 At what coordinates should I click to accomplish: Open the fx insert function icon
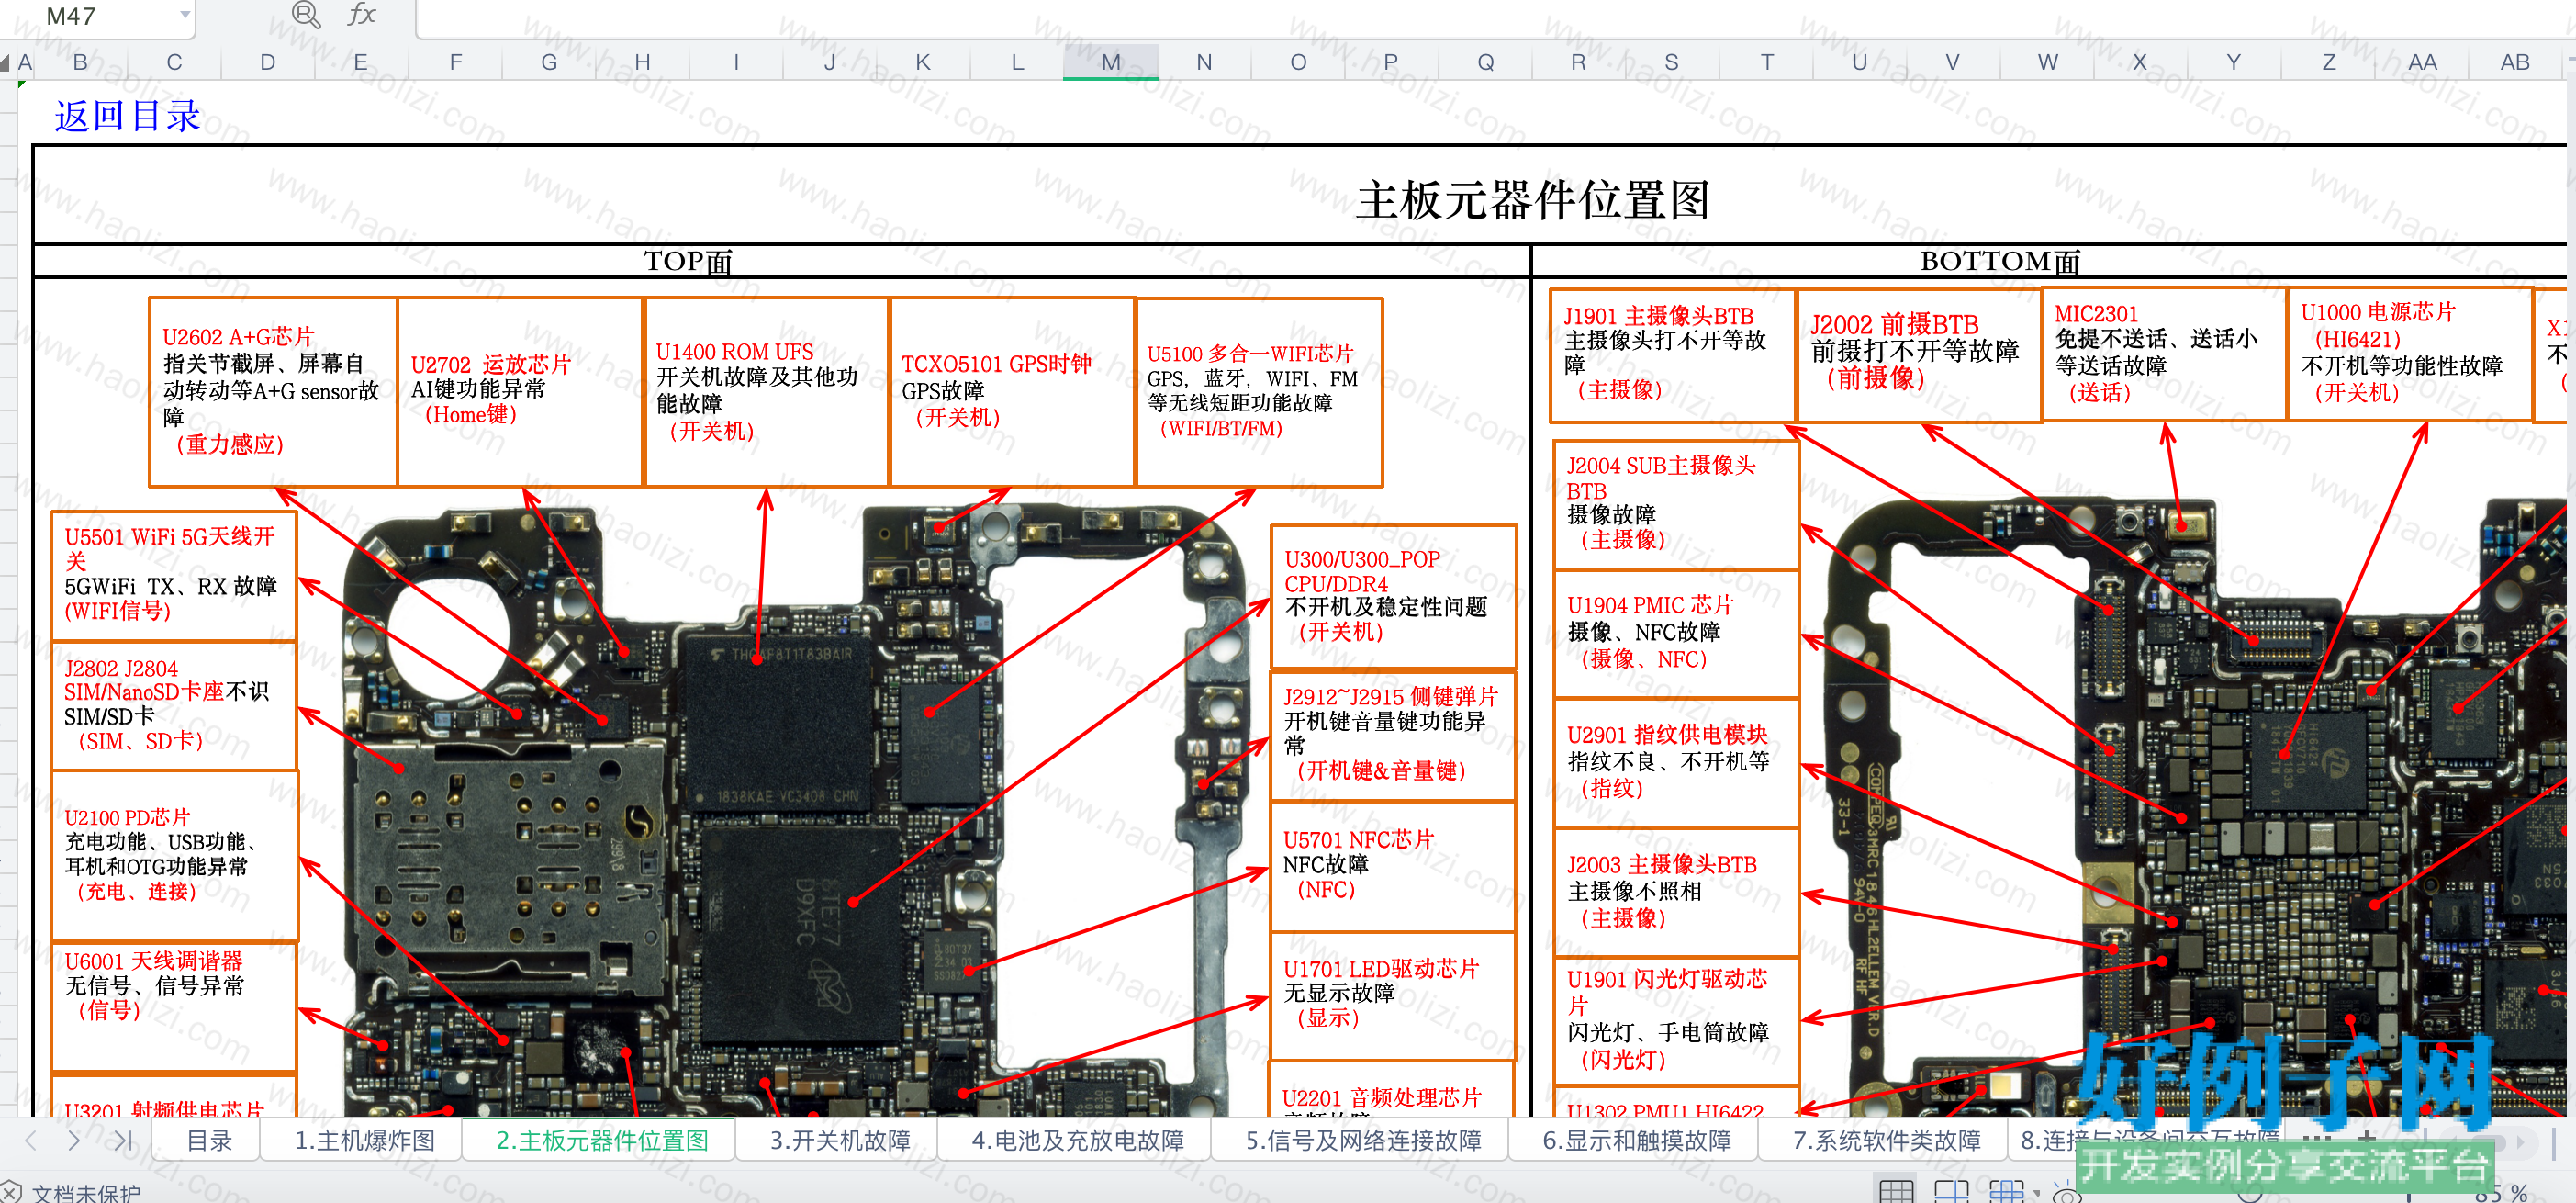tap(361, 14)
